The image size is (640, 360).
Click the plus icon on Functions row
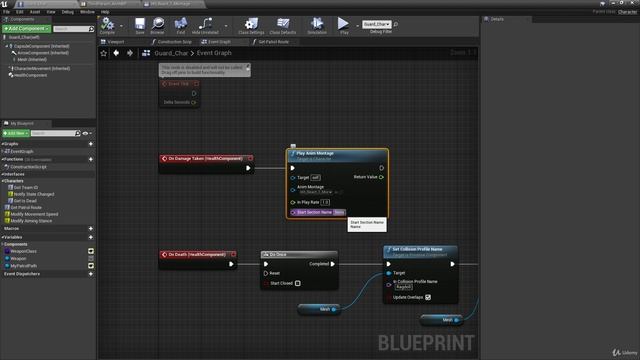click(x=91, y=159)
